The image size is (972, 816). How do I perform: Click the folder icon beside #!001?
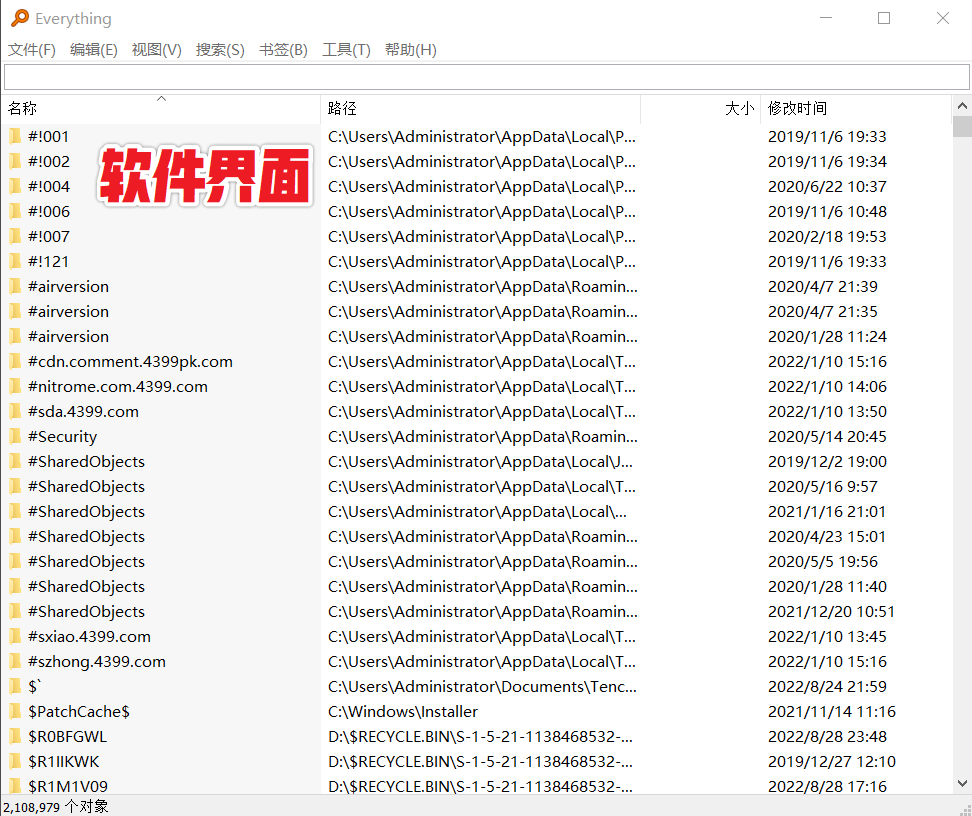[17, 136]
